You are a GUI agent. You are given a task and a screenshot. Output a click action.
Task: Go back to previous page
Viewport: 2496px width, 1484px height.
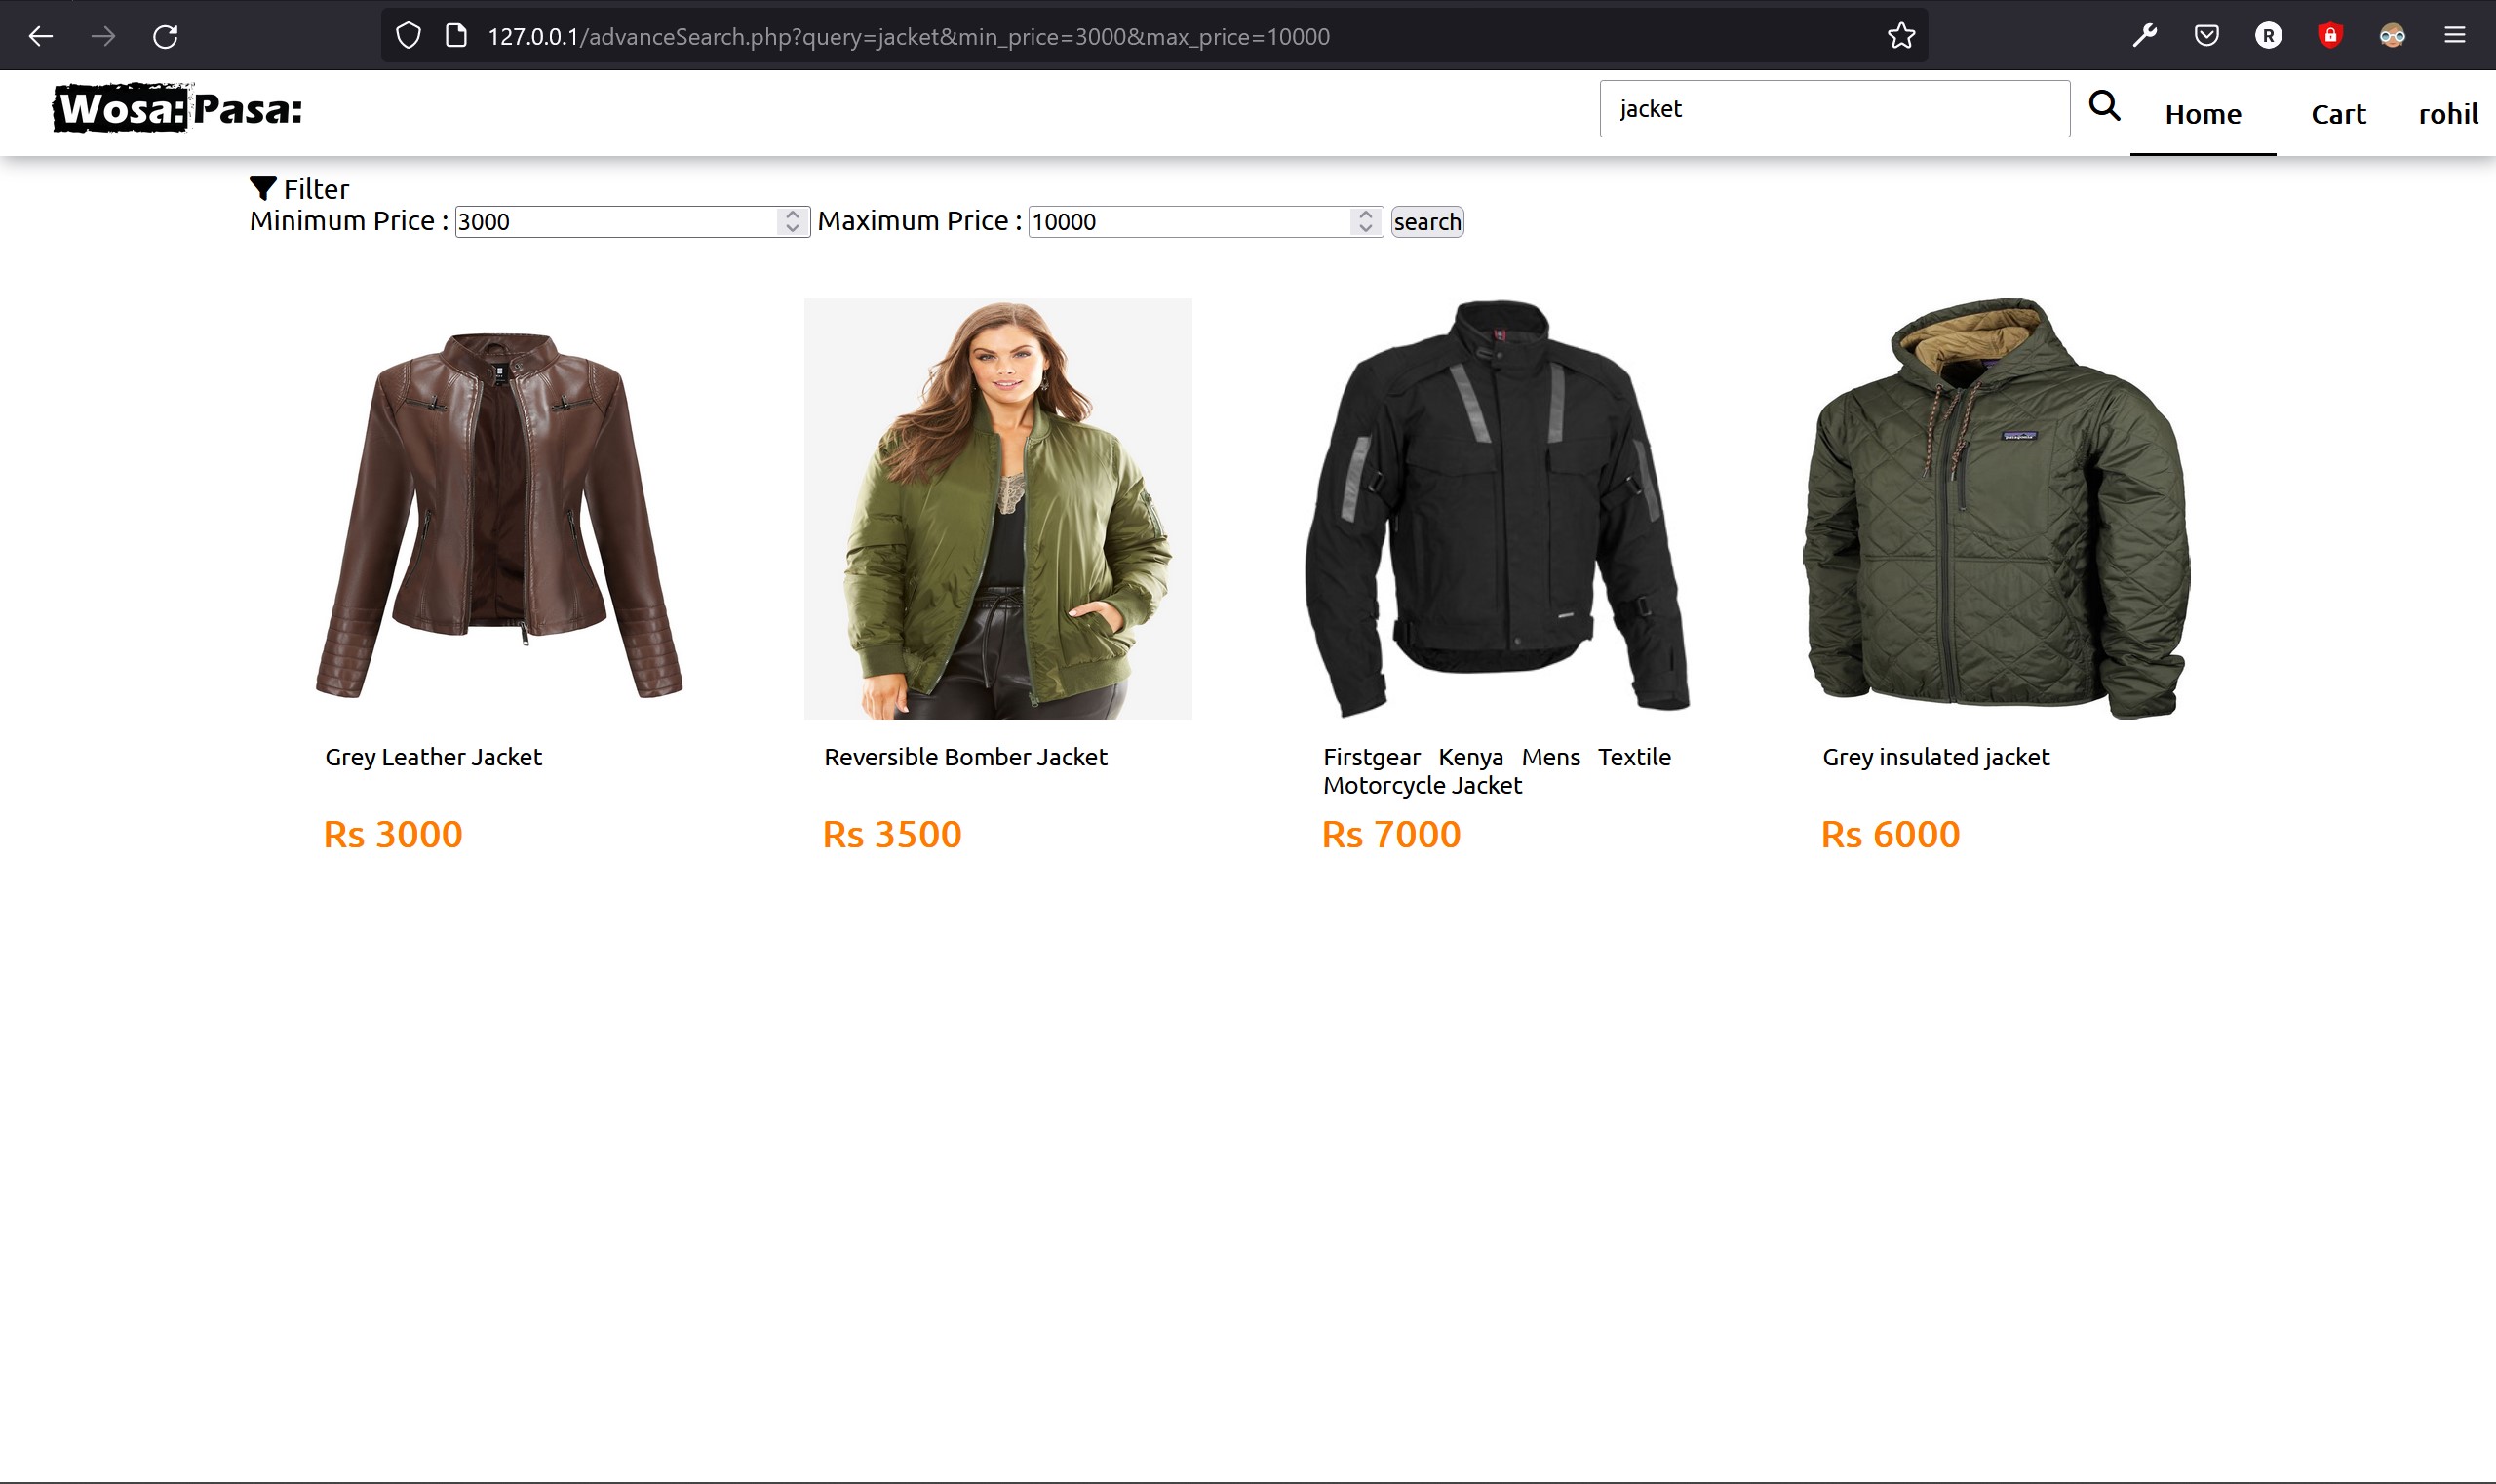click(x=41, y=37)
